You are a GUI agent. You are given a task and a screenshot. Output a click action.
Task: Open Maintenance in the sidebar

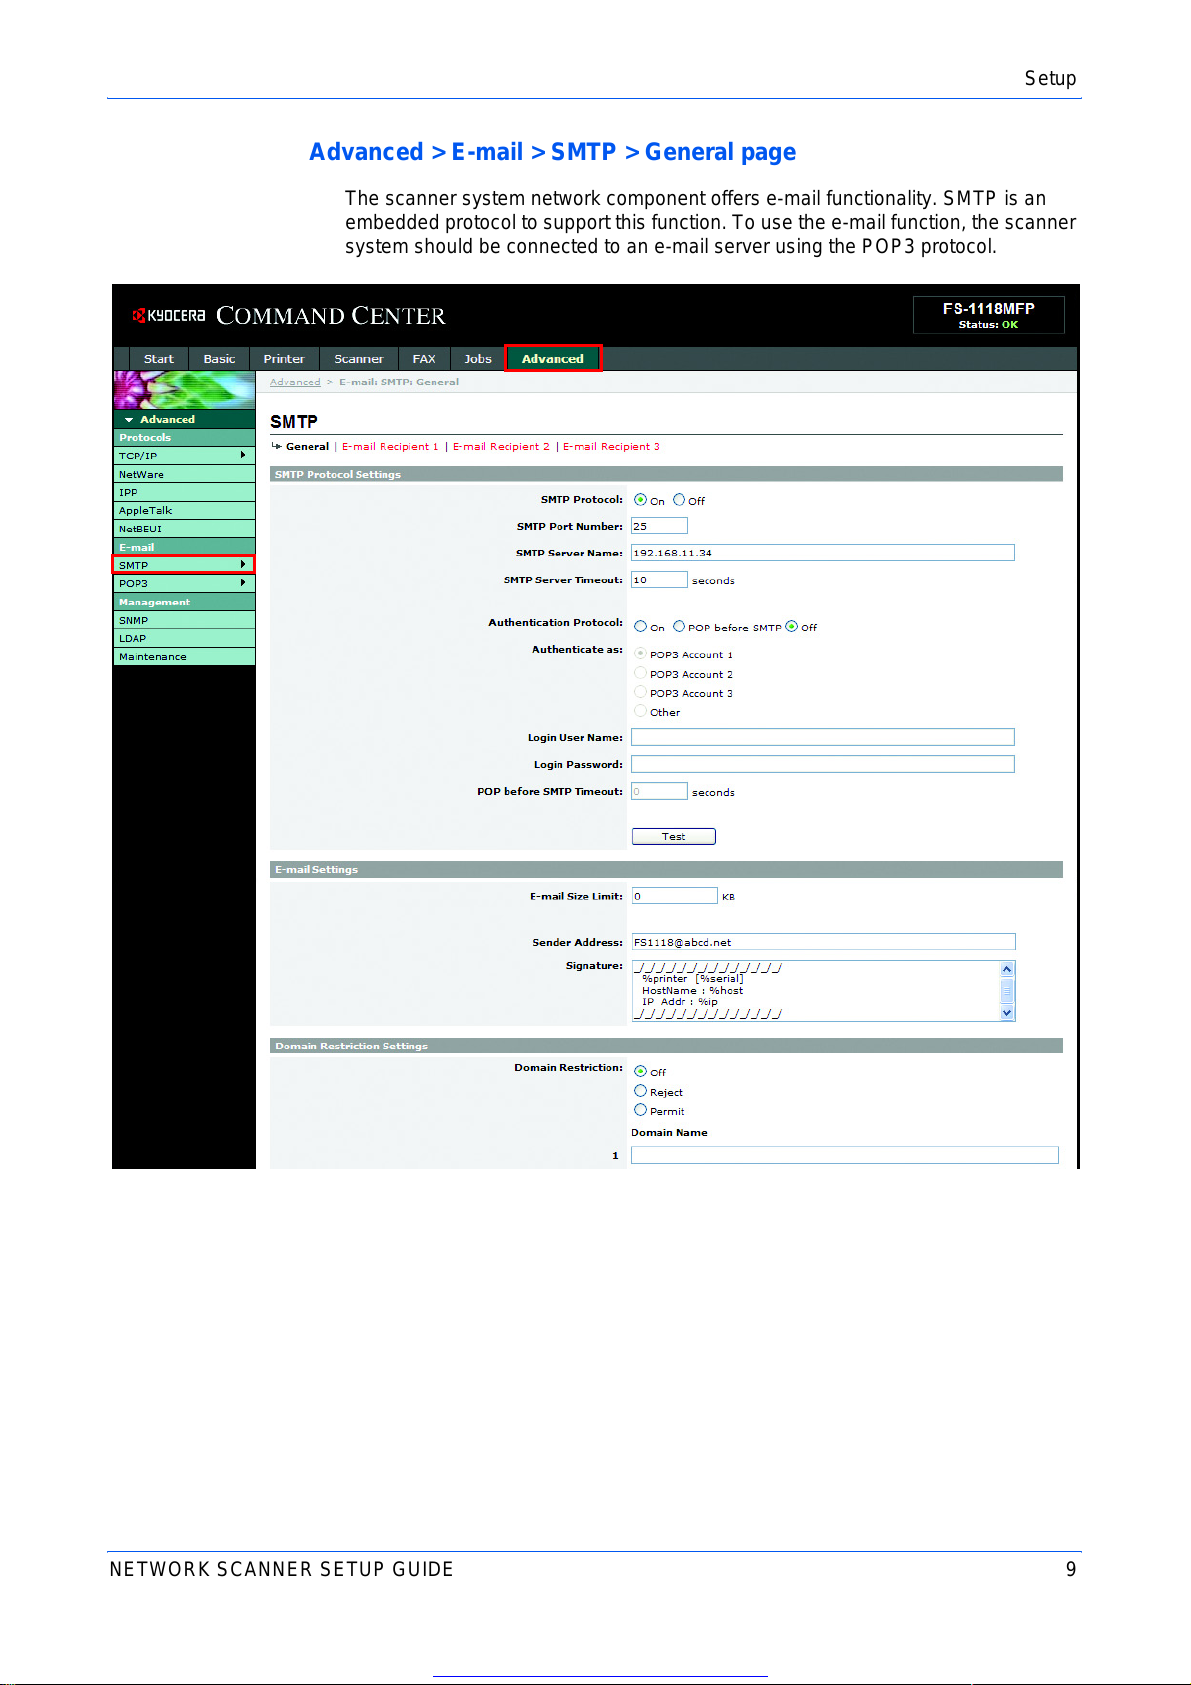(x=184, y=657)
